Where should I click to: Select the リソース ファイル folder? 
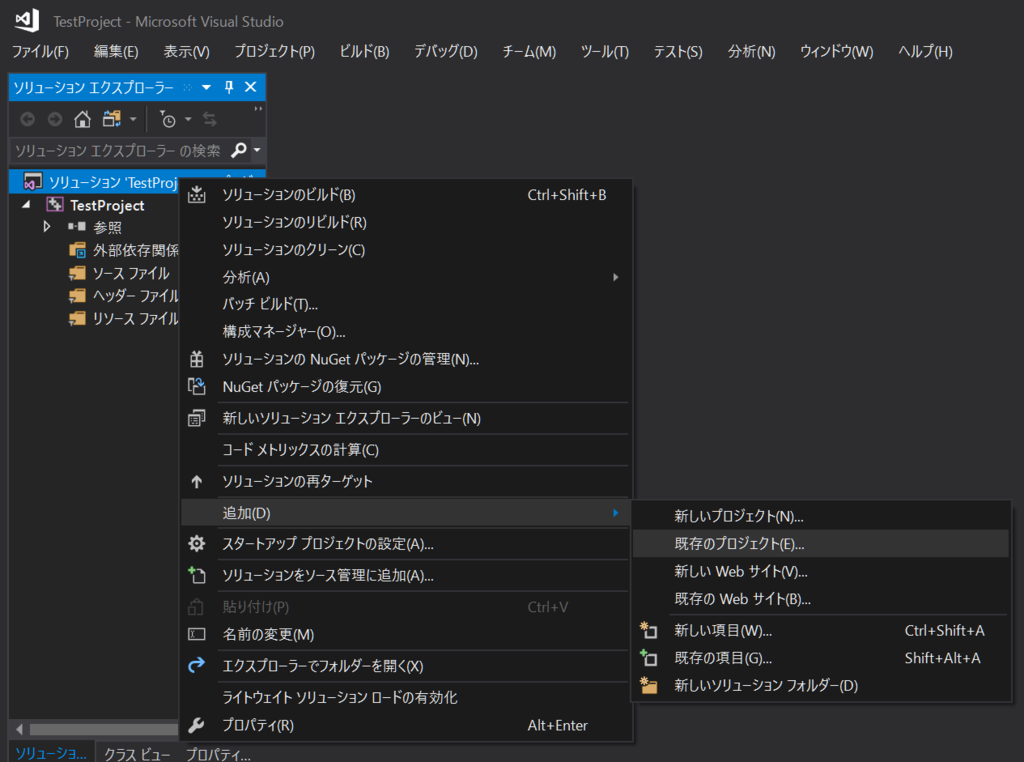[x=135, y=319]
